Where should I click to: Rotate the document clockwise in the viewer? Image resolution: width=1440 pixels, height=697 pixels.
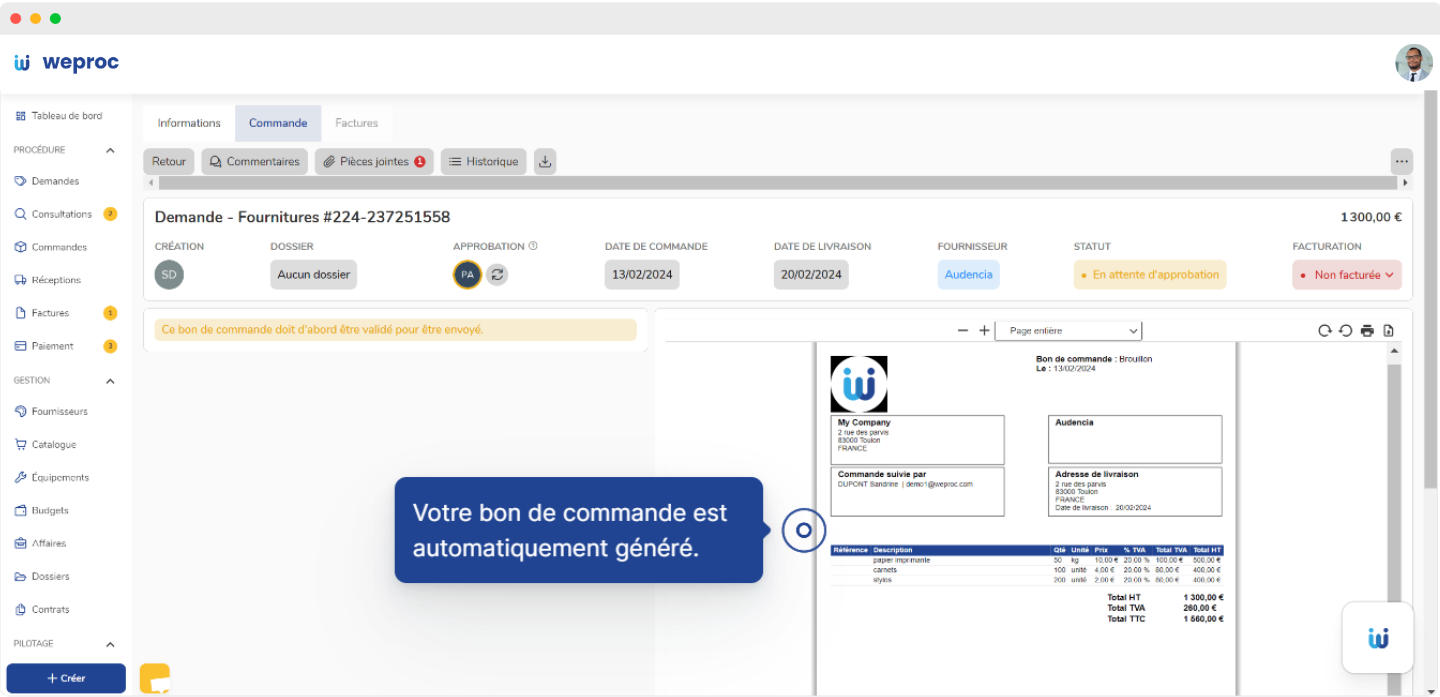1325,331
